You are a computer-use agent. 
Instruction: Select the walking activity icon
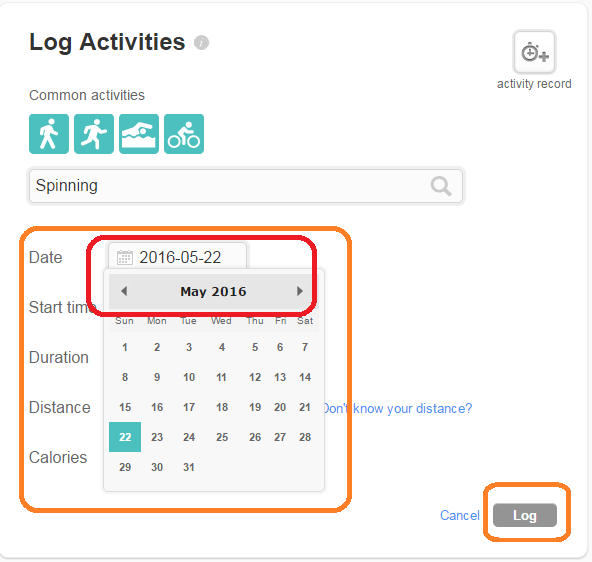tap(49, 134)
